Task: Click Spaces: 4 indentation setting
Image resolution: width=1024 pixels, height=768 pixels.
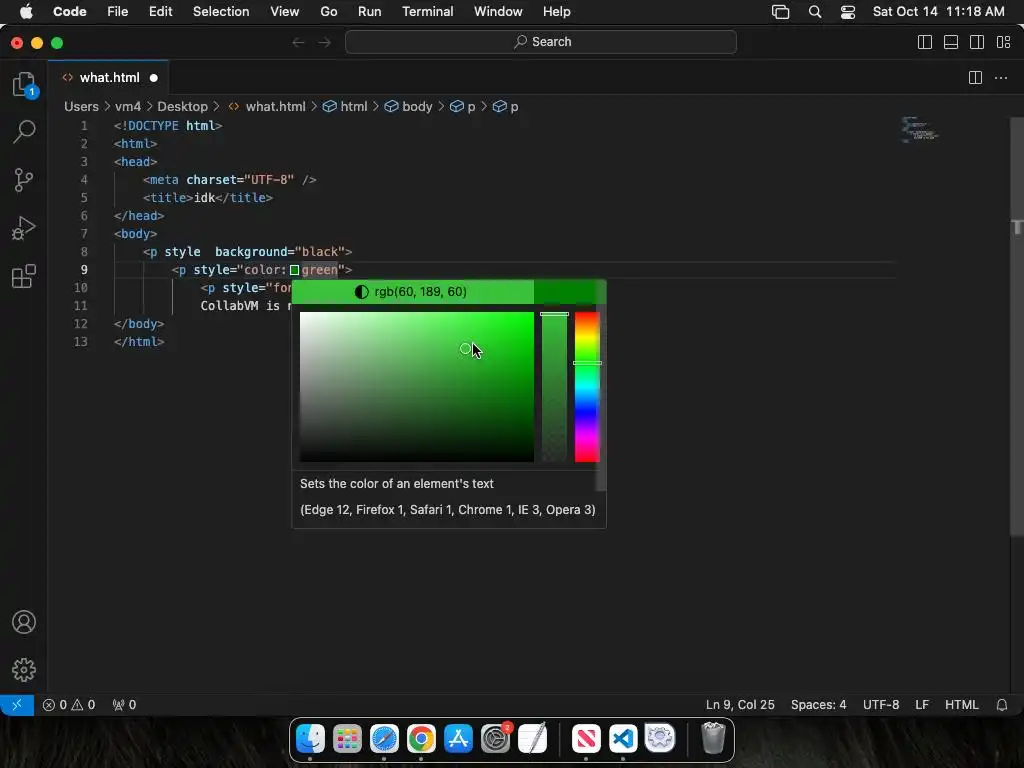Action: pos(818,705)
